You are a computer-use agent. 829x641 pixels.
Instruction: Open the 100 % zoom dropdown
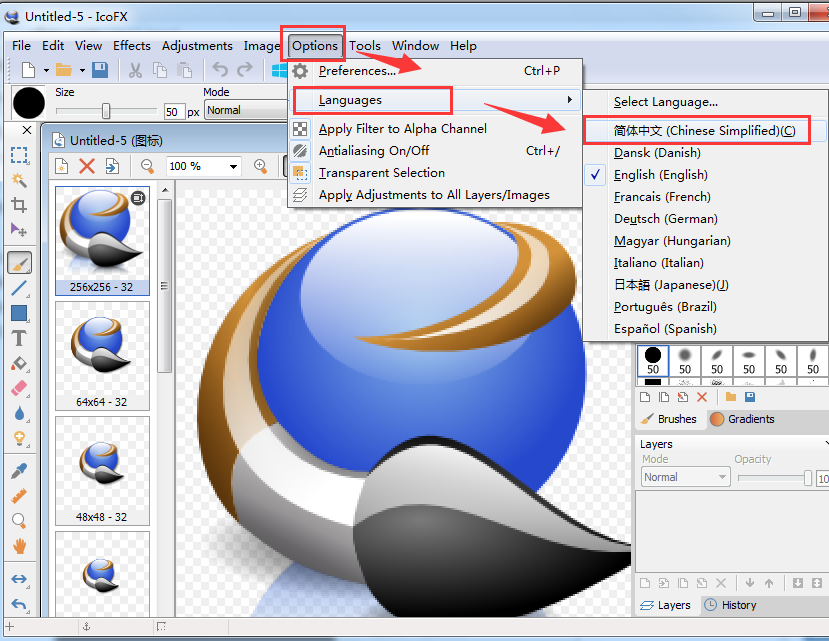point(233,166)
